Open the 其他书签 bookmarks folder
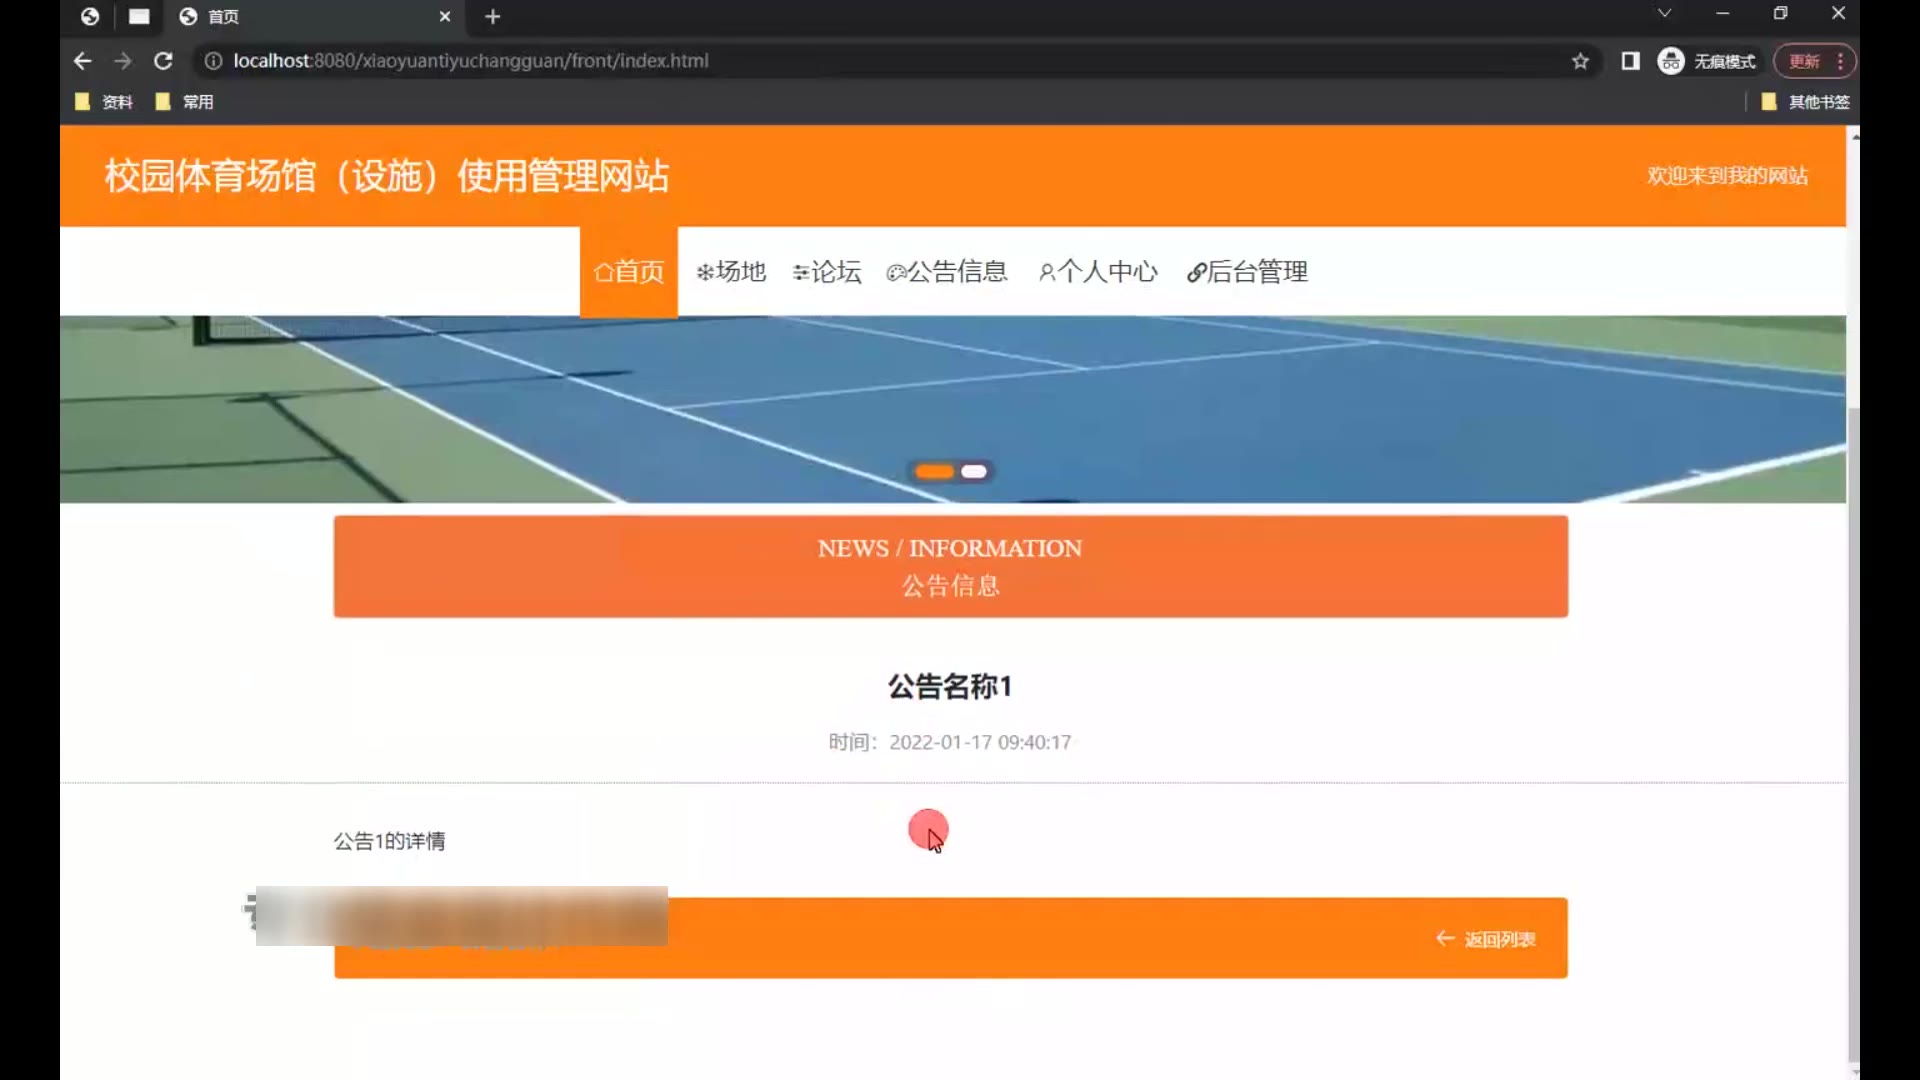 pos(1806,102)
